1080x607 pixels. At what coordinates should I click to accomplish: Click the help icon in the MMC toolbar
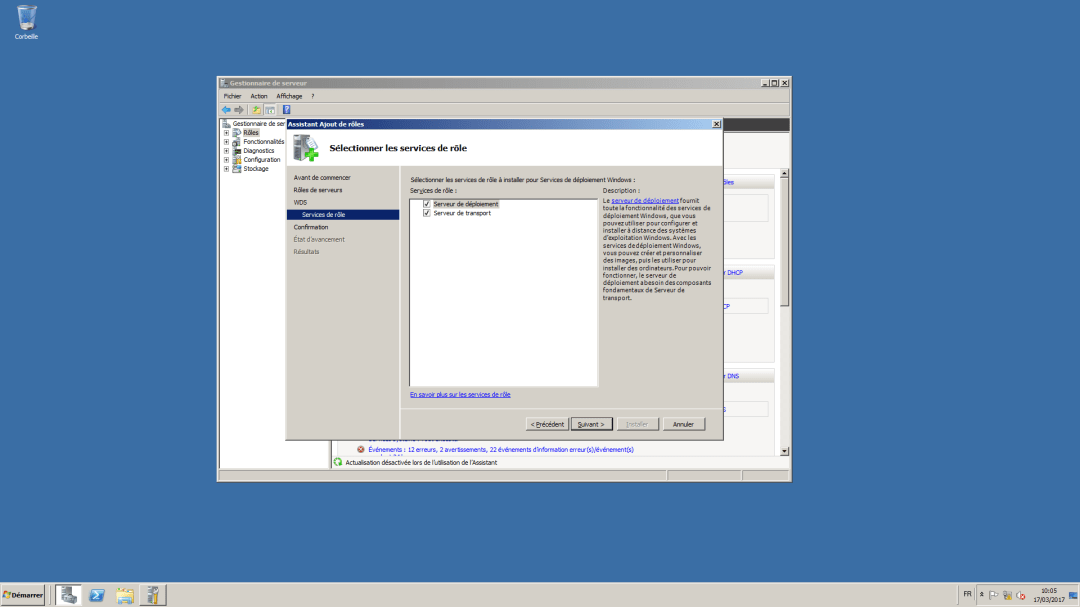tap(286, 110)
